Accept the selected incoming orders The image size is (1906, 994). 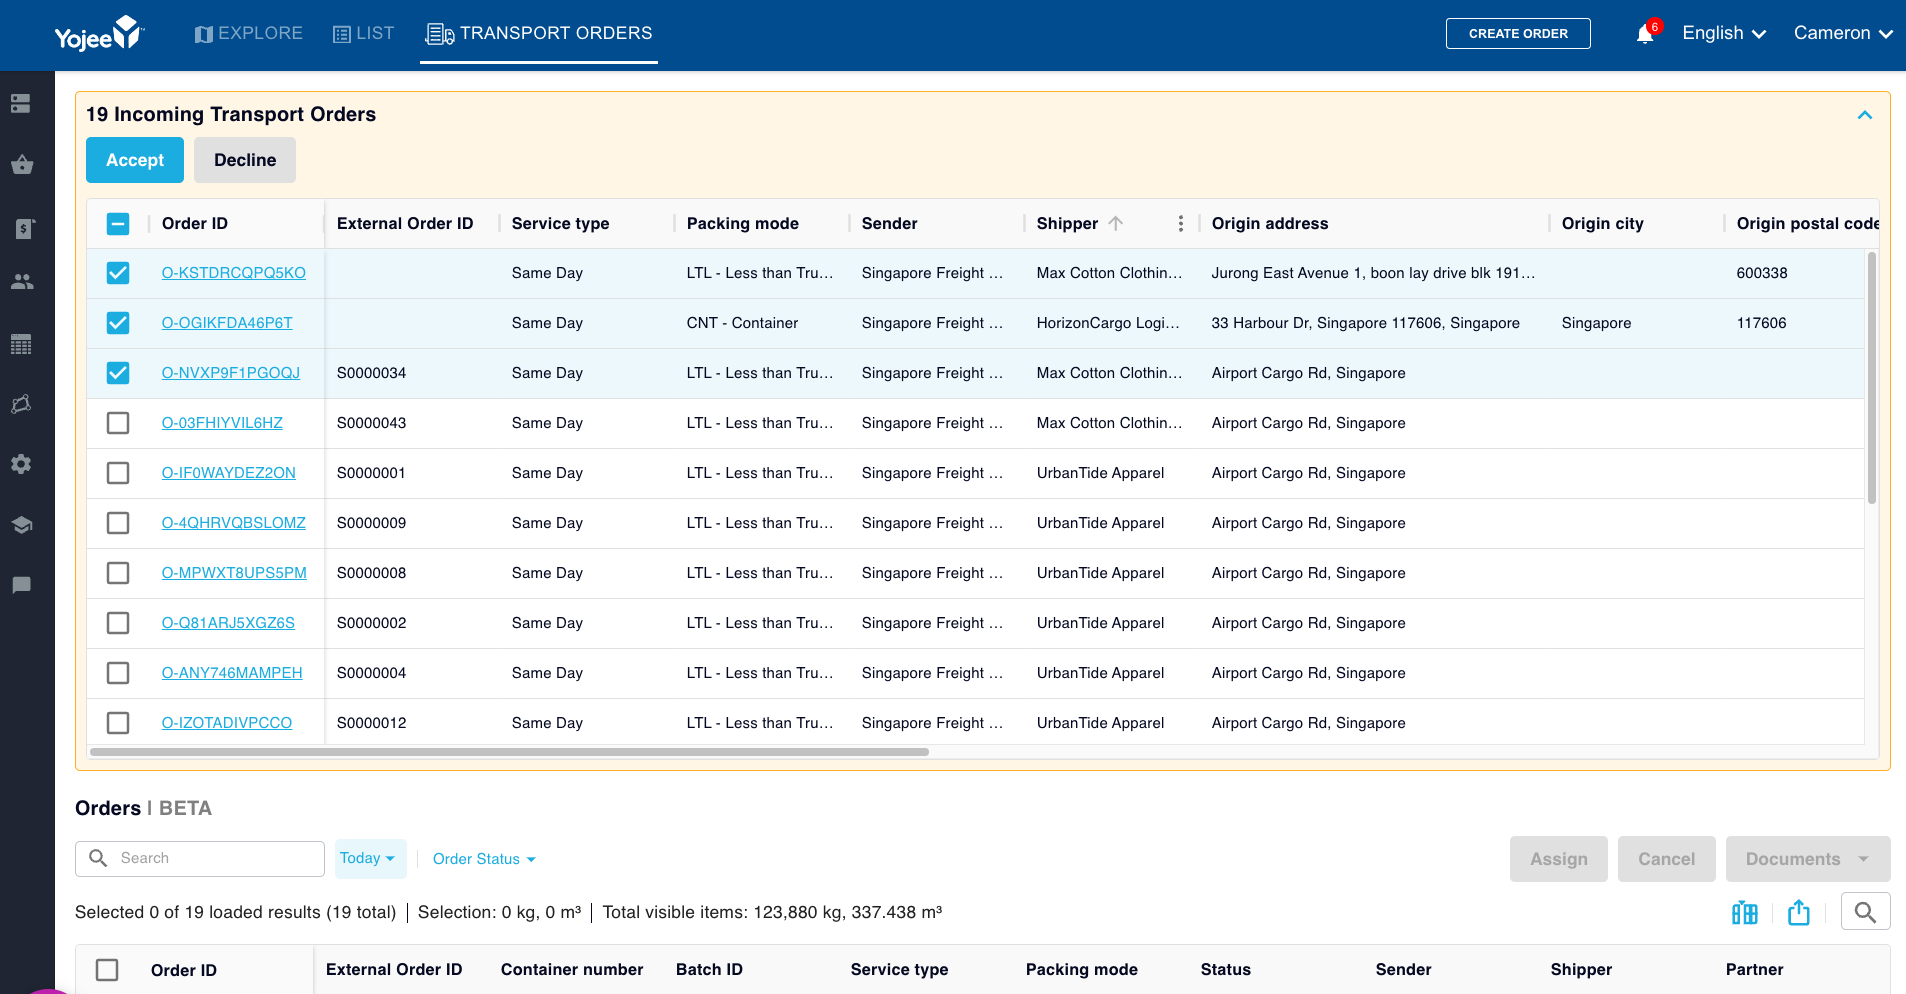click(135, 160)
